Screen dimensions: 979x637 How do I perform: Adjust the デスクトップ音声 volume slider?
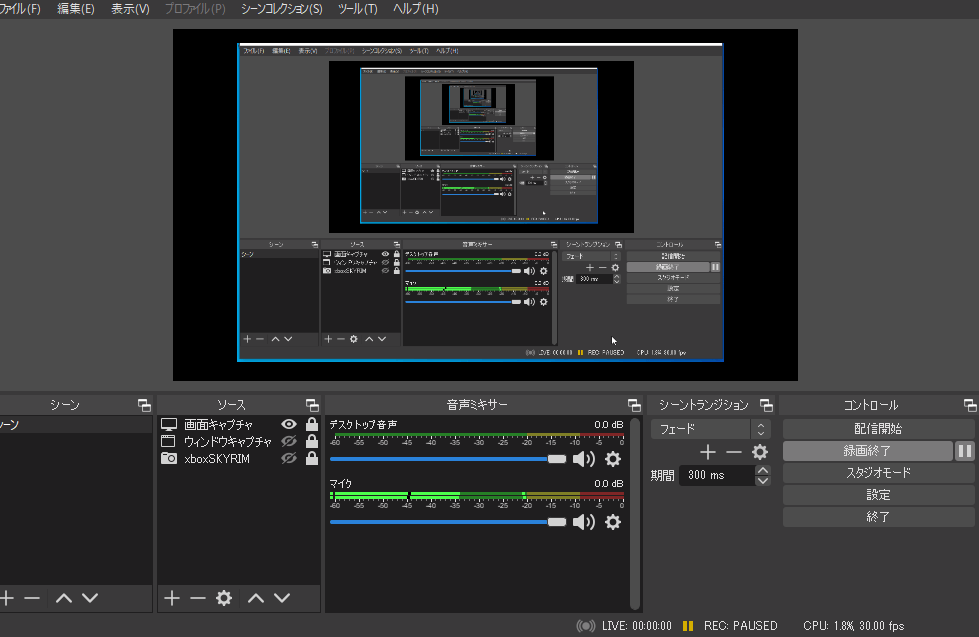[x=555, y=459]
